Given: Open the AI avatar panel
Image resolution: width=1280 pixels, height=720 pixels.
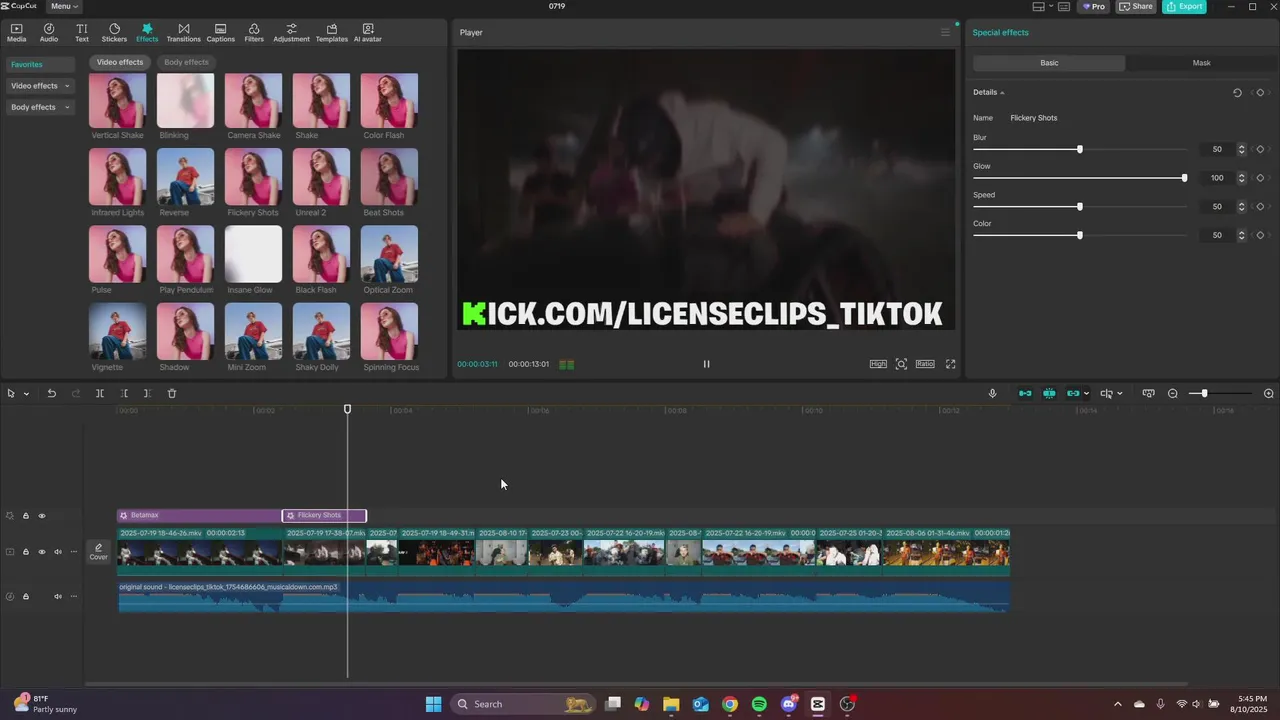Looking at the screenshot, I should click(x=367, y=33).
